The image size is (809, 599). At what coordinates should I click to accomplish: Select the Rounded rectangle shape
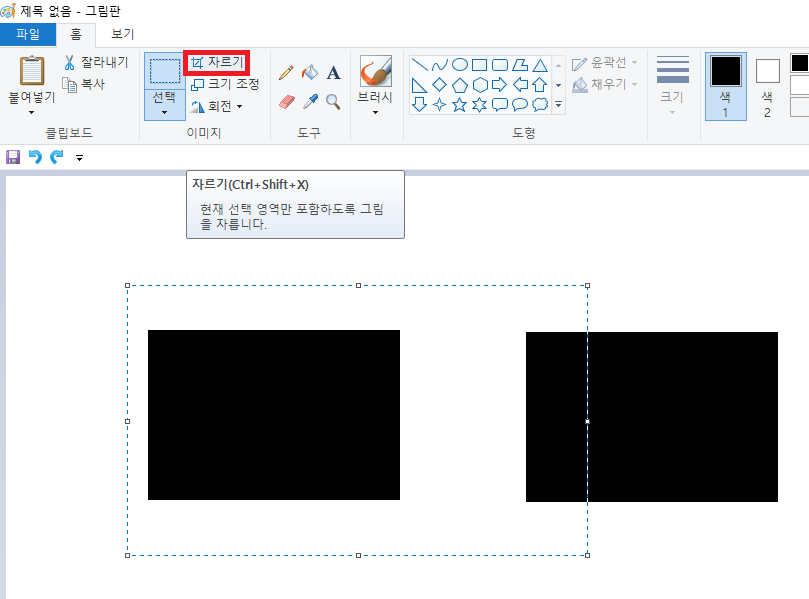pos(500,65)
